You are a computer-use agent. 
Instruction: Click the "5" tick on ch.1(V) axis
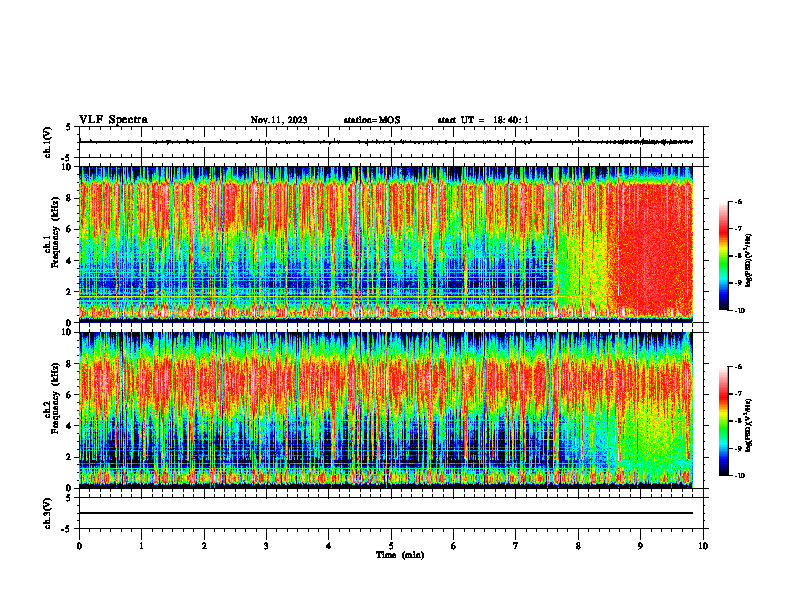[70, 127]
